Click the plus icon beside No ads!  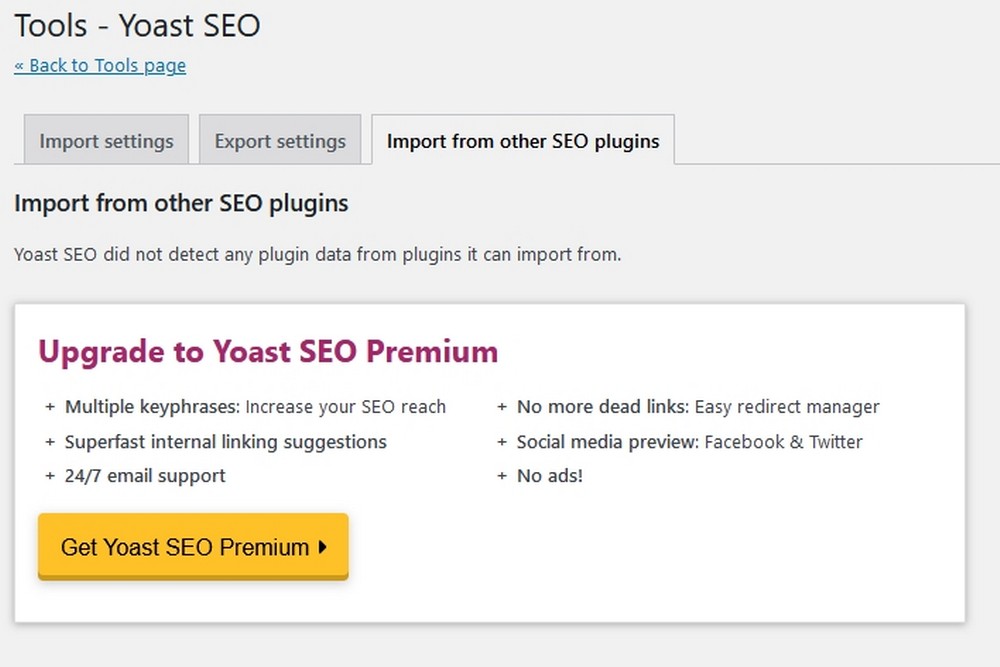(x=502, y=476)
